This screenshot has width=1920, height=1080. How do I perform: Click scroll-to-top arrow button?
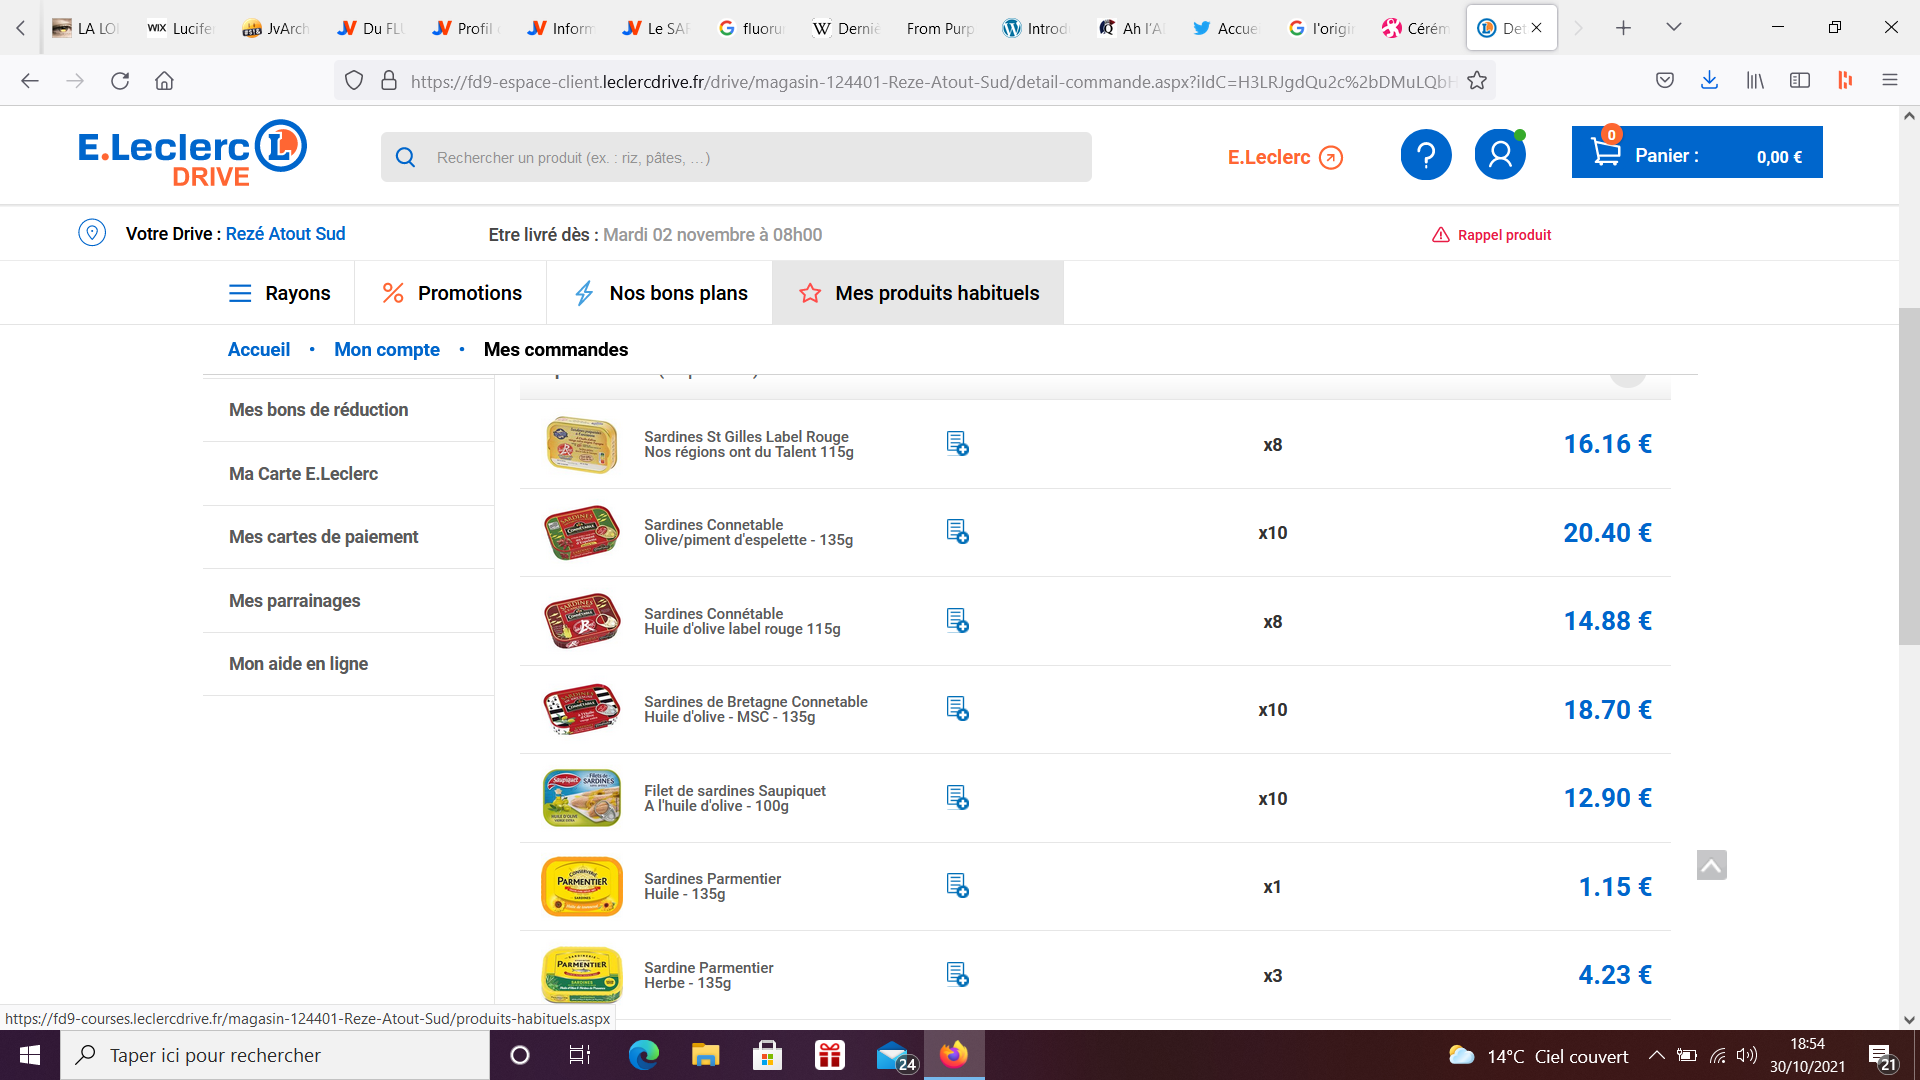(x=1711, y=865)
